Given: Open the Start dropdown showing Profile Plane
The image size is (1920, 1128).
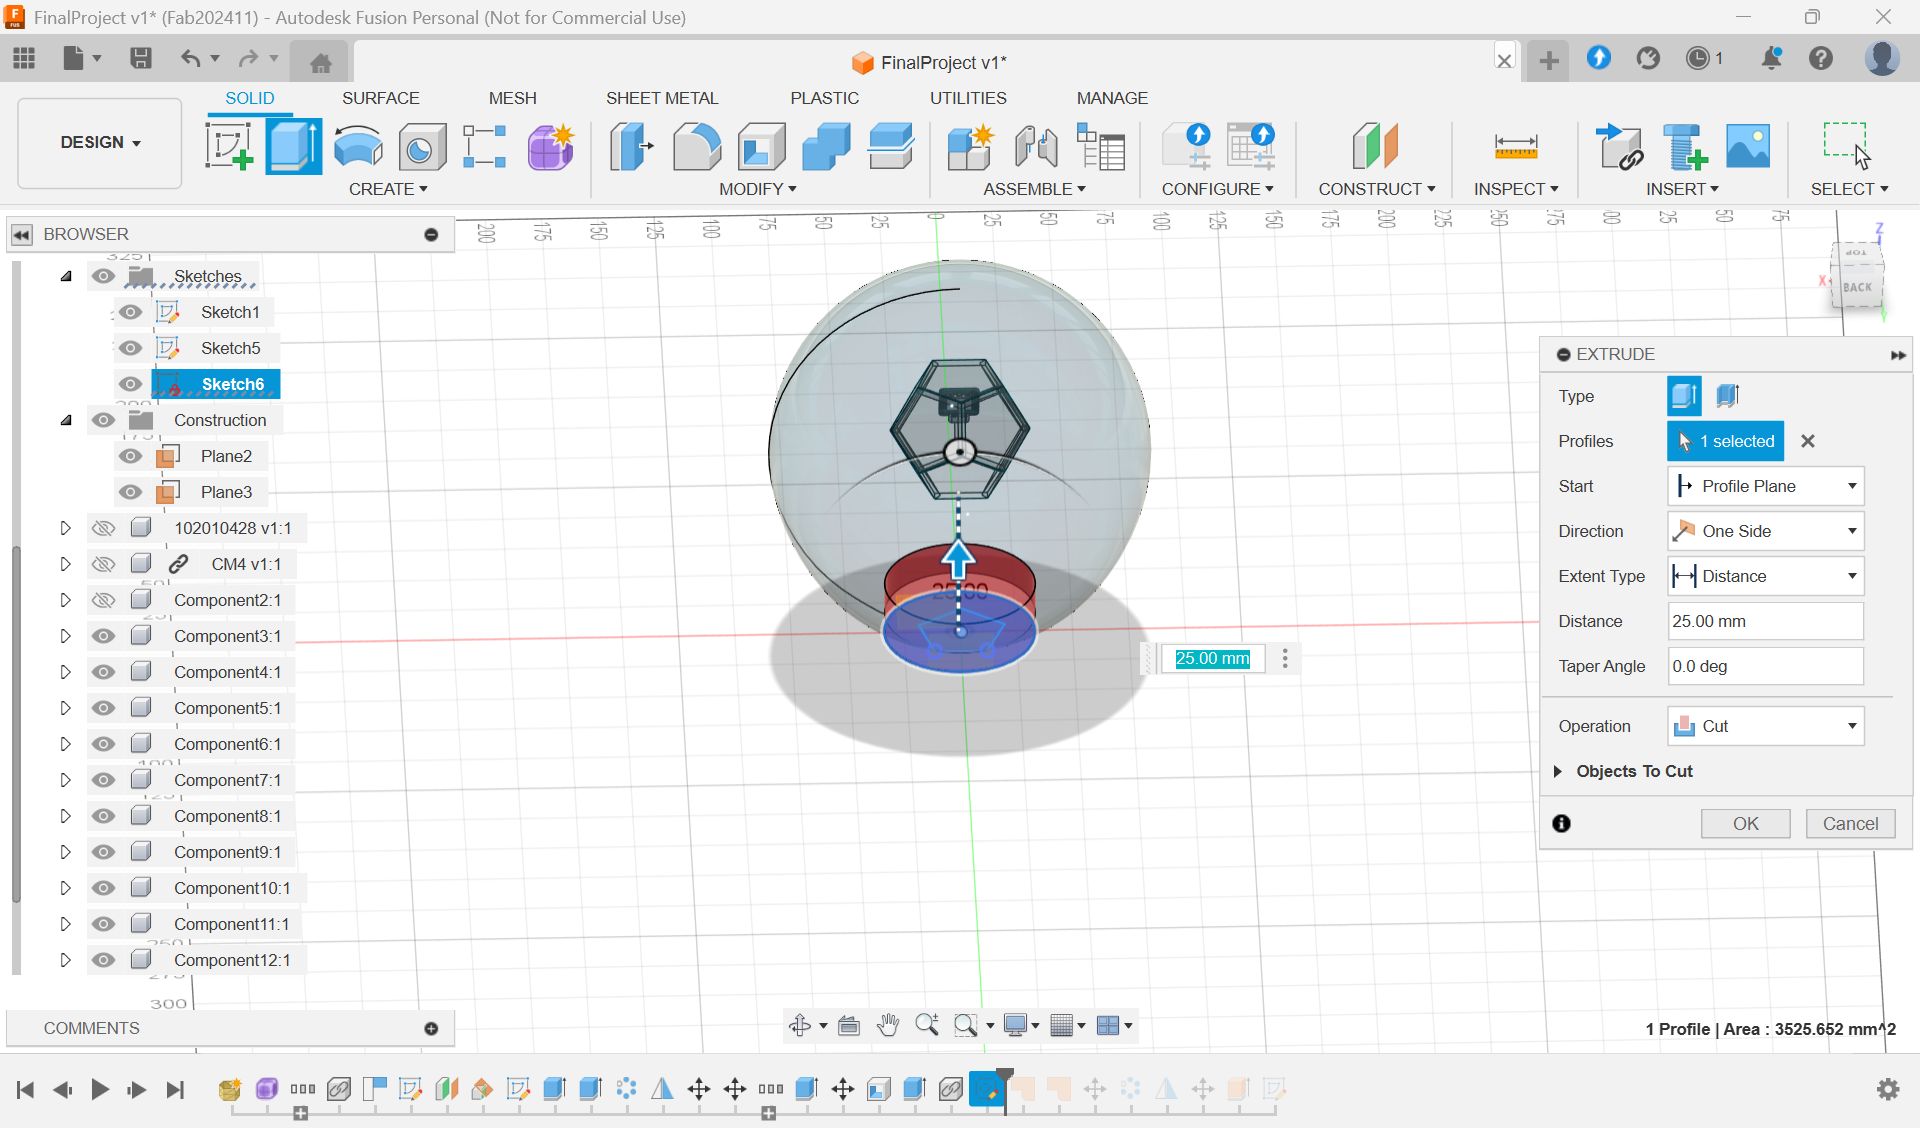Looking at the screenshot, I should [x=1765, y=486].
